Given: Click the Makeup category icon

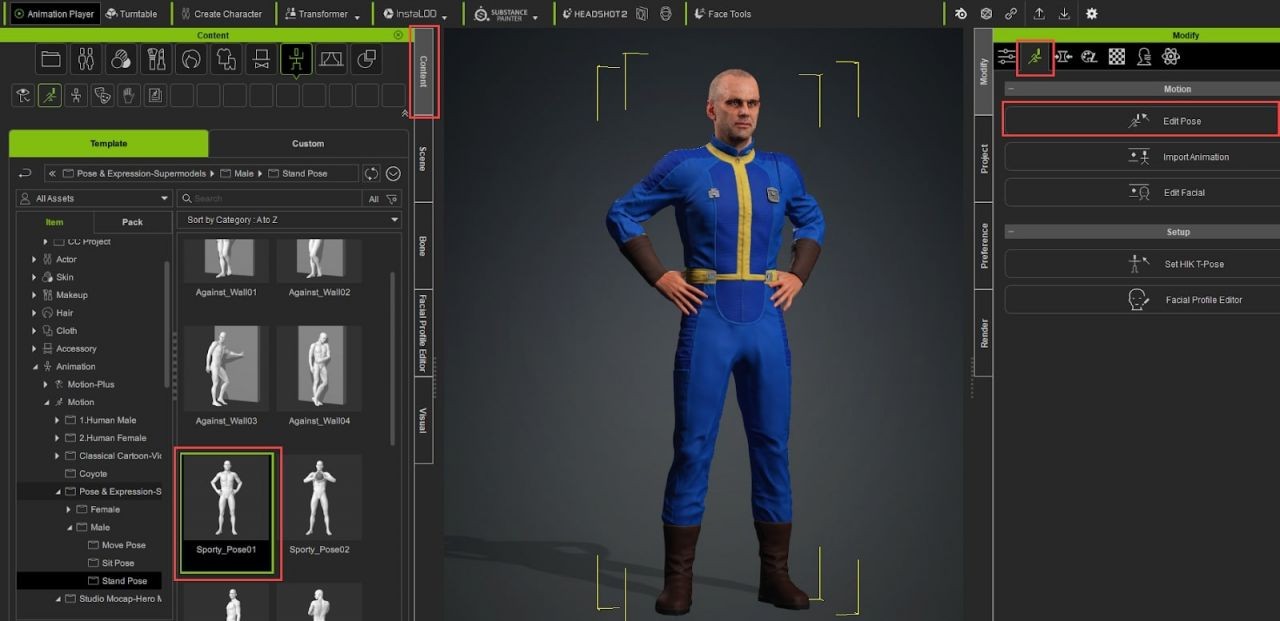Looking at the screenshot, I should 156,60.
